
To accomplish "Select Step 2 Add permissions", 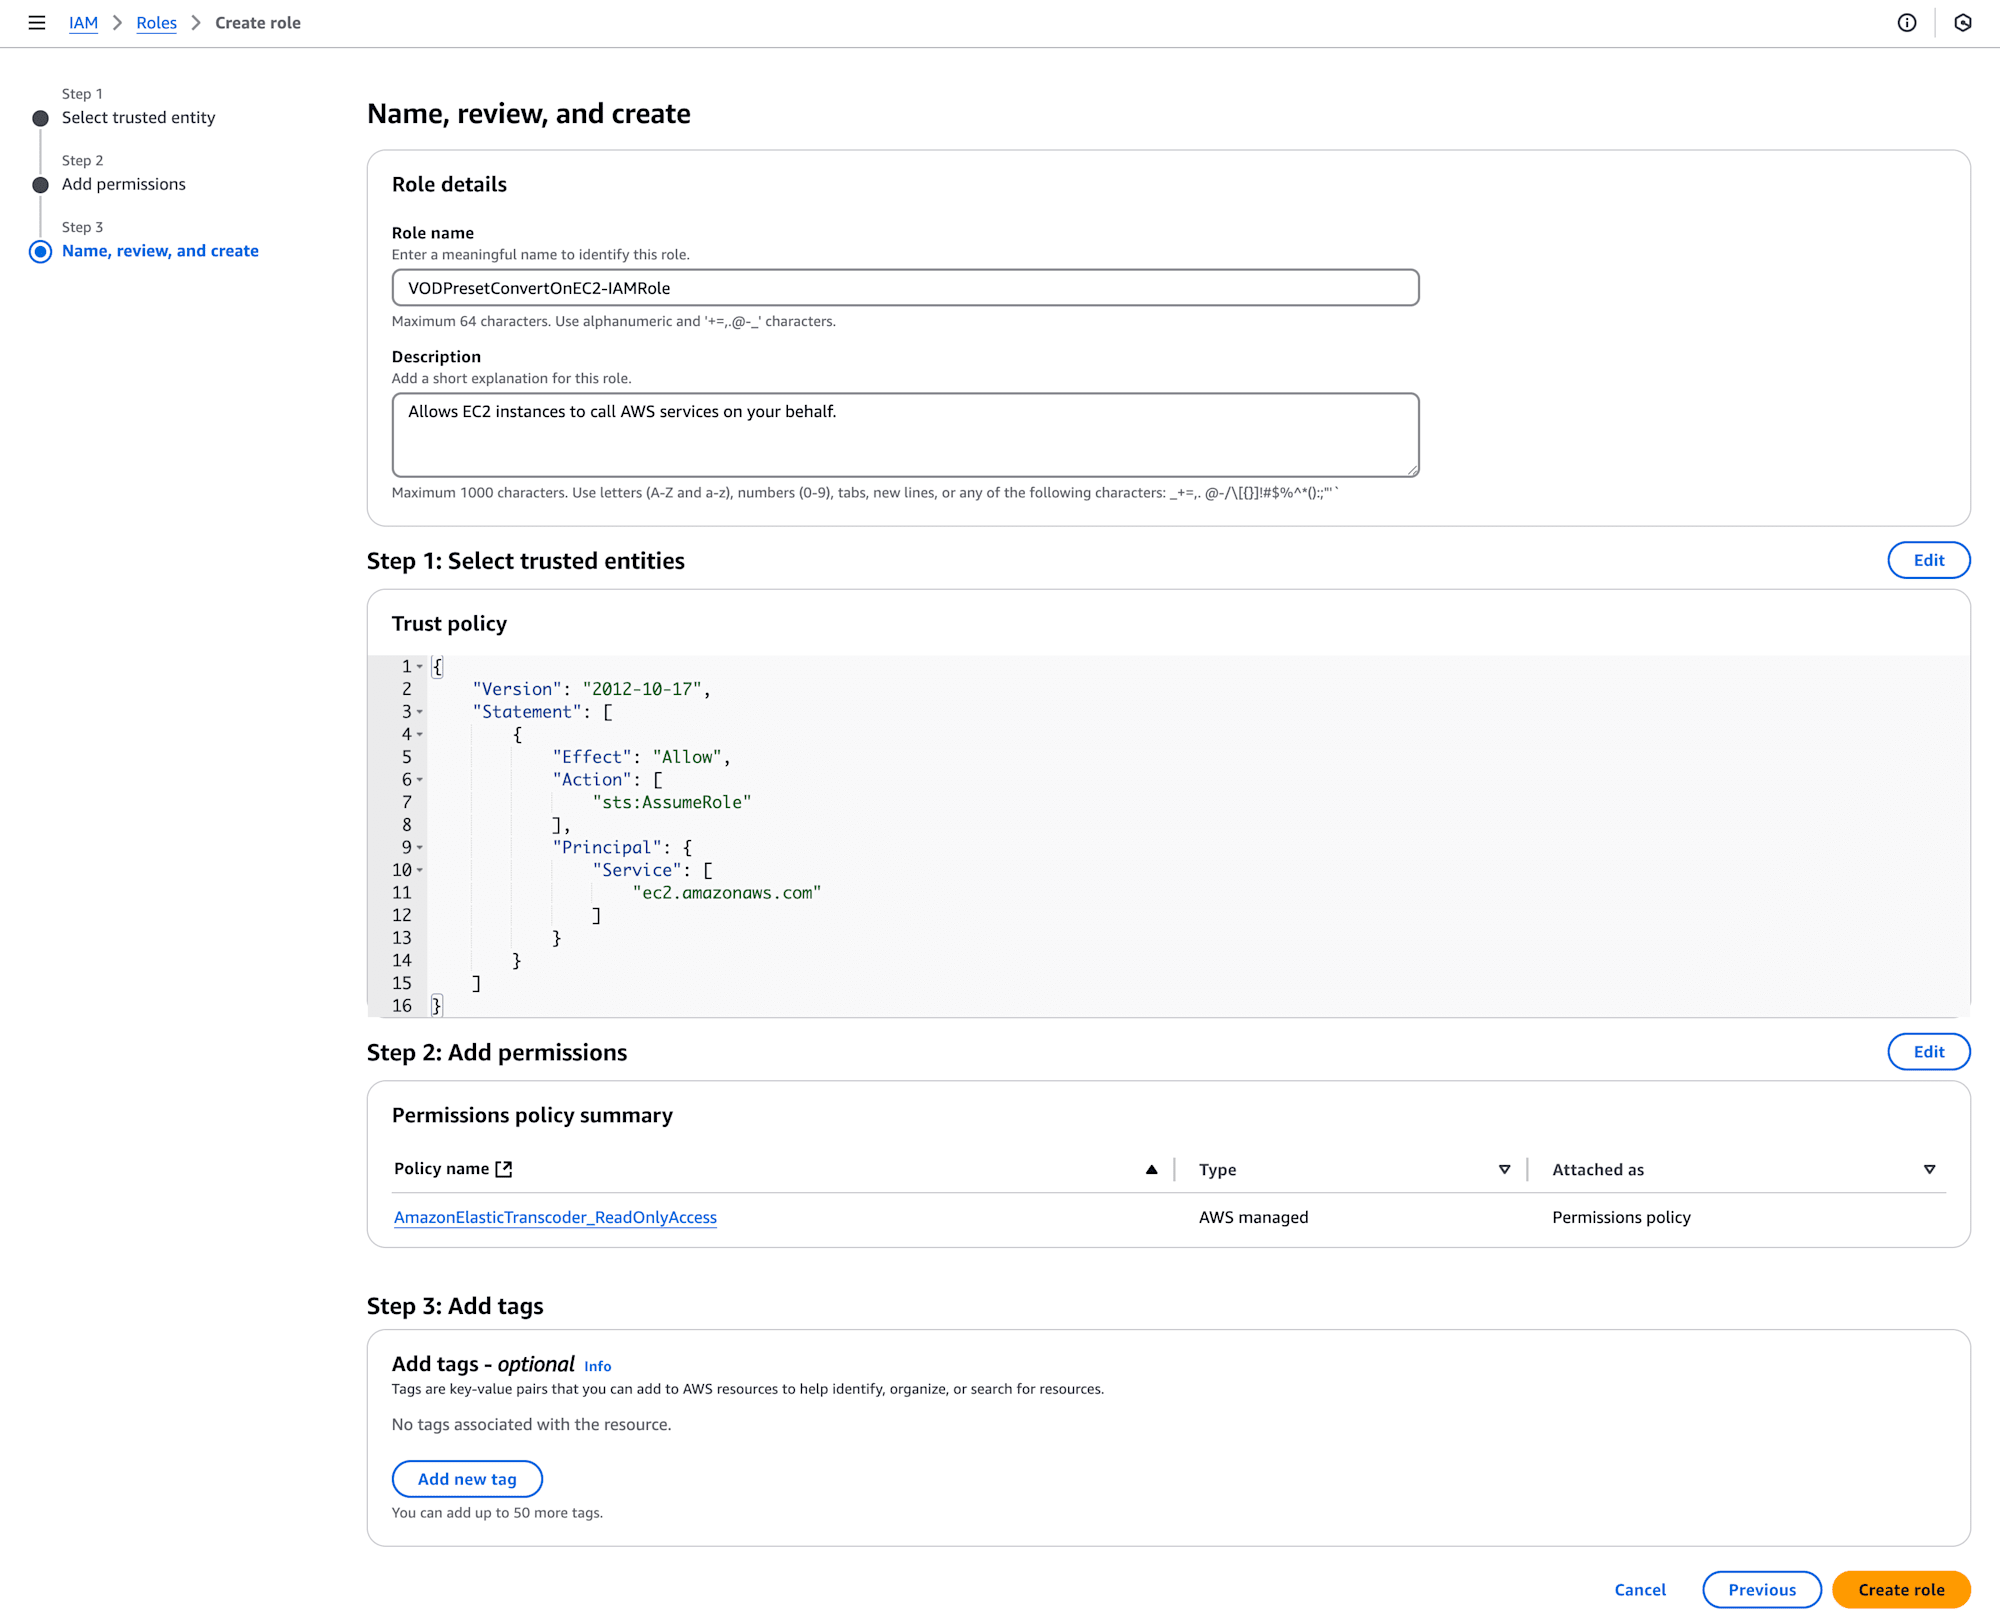I will (x=123, y=184).
